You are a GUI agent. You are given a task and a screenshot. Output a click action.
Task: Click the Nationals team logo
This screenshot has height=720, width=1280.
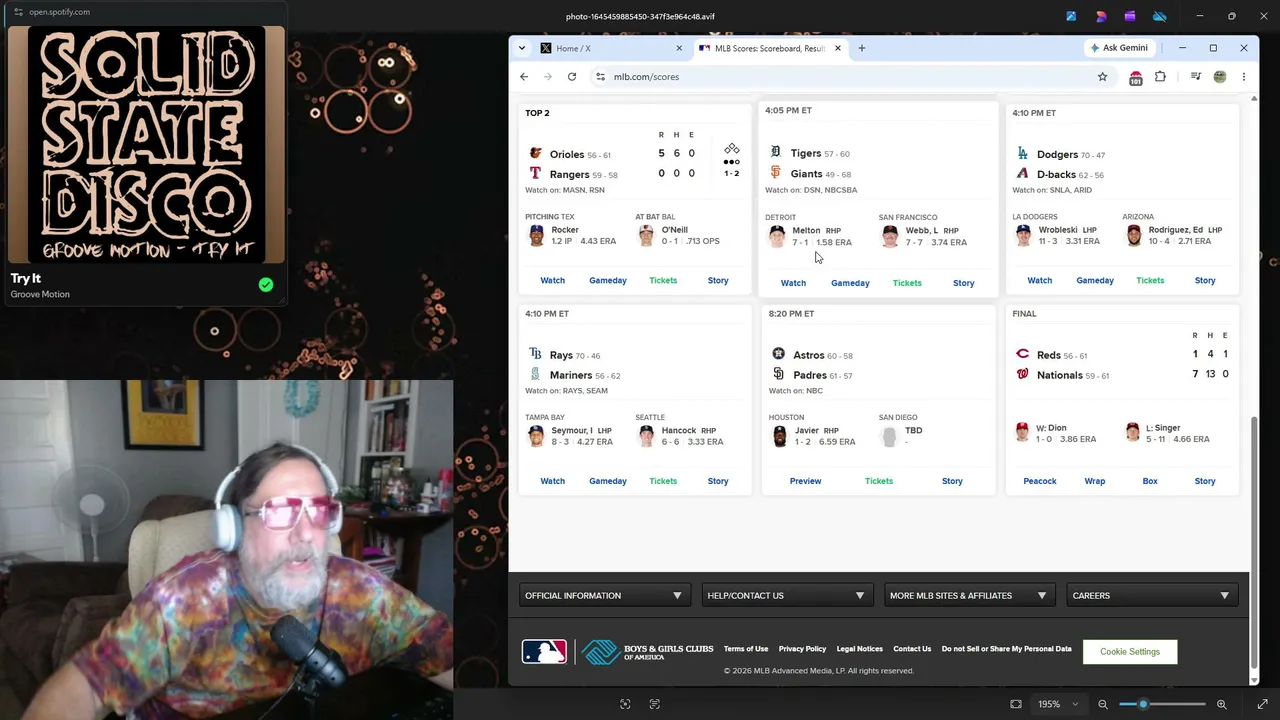pos(1022,375)
